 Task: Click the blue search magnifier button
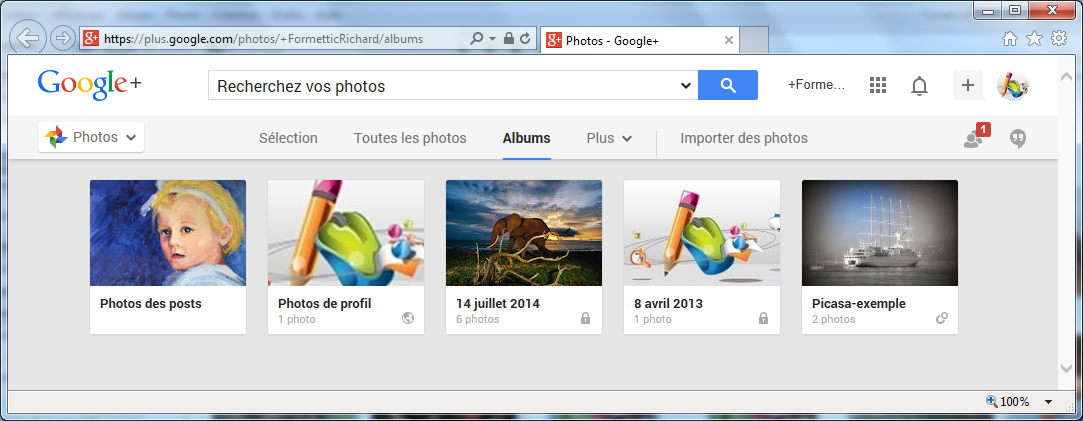point(728,85)
